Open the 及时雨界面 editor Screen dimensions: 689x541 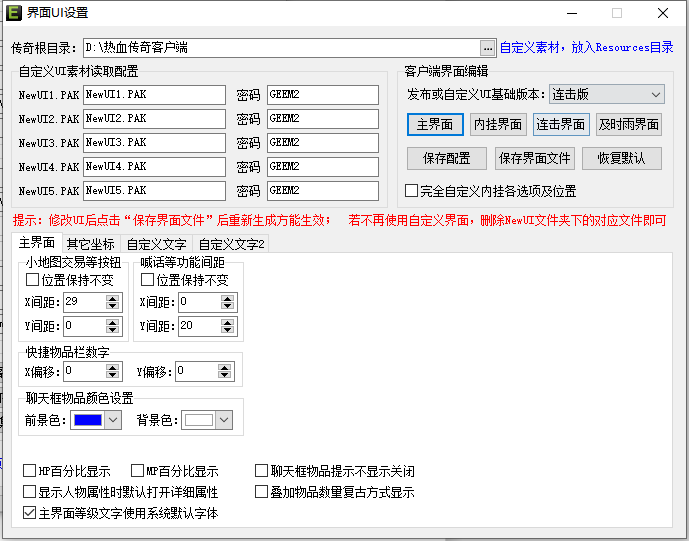click(x=628, y=124)
